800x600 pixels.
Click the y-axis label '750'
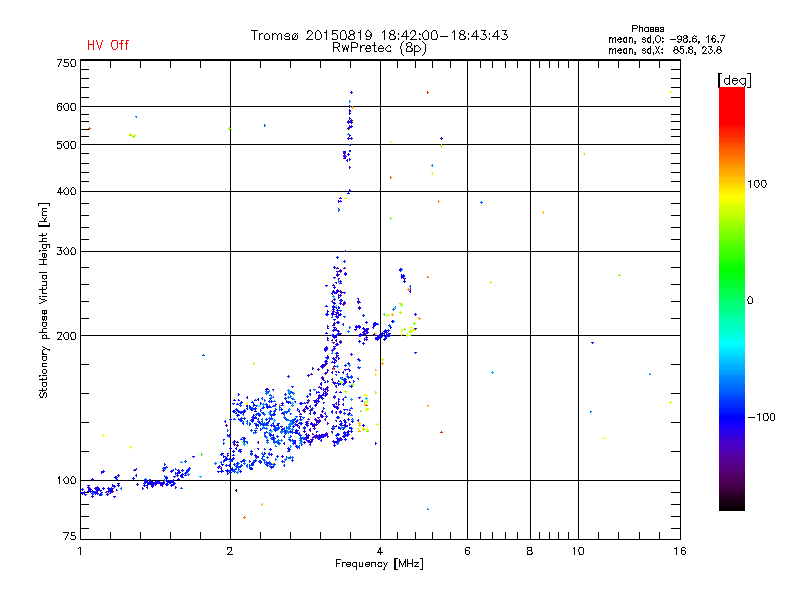click(66, 63)
